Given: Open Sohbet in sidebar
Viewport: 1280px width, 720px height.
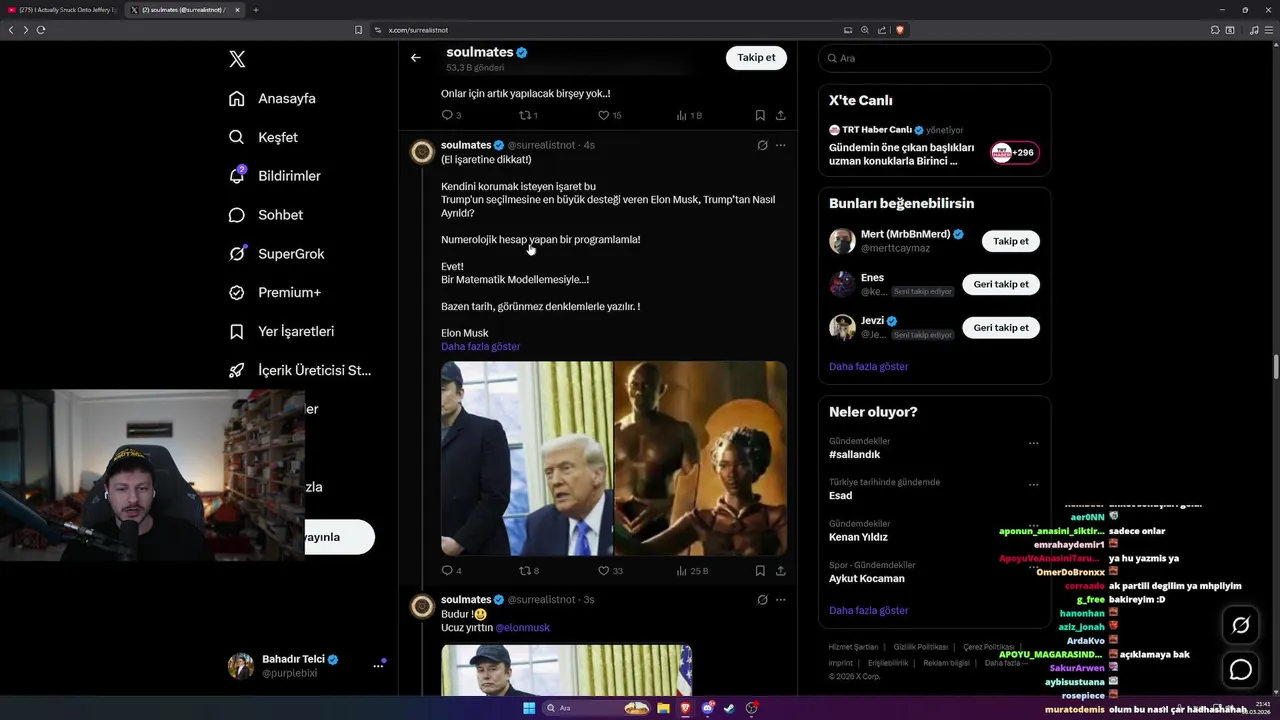Looking at the screenshot, I should tap(265, 215).
